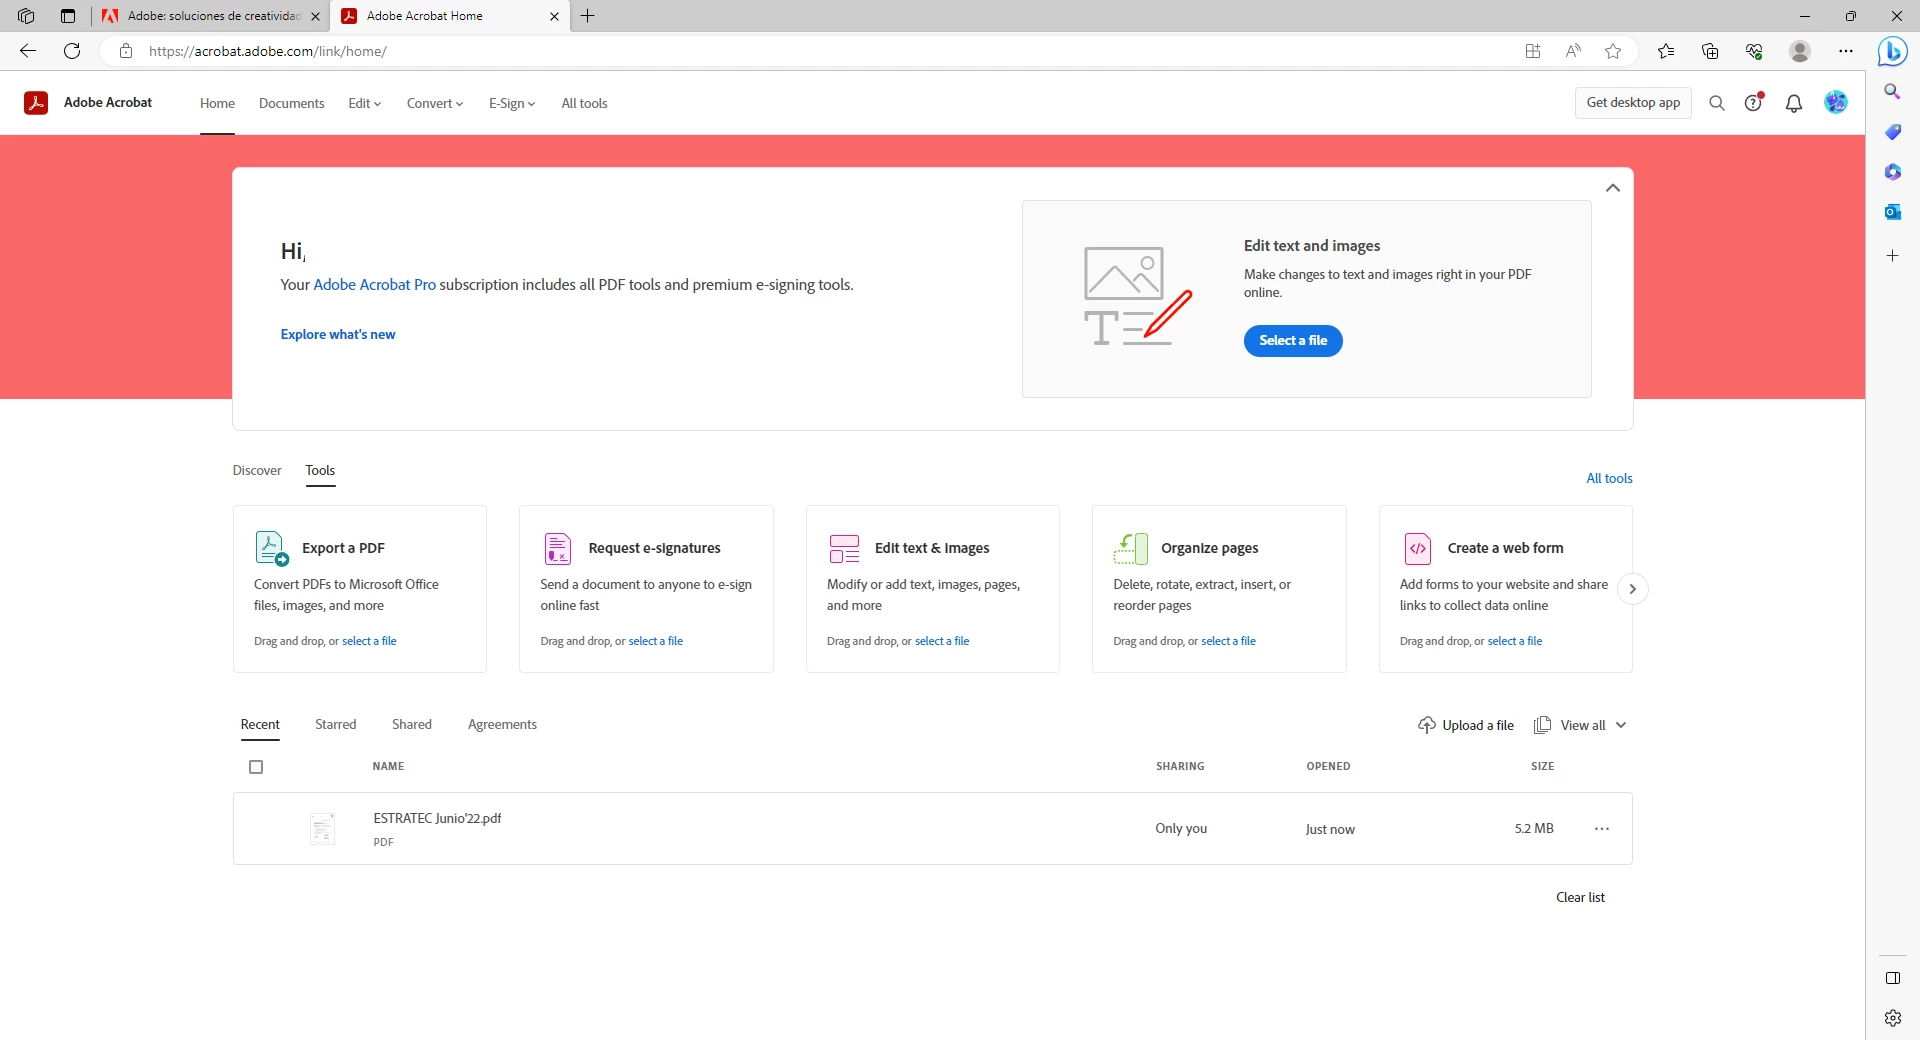Viewport: 1920px width, 1040px height.
Task: Open a new browser tab
Action: coord(588,16)
